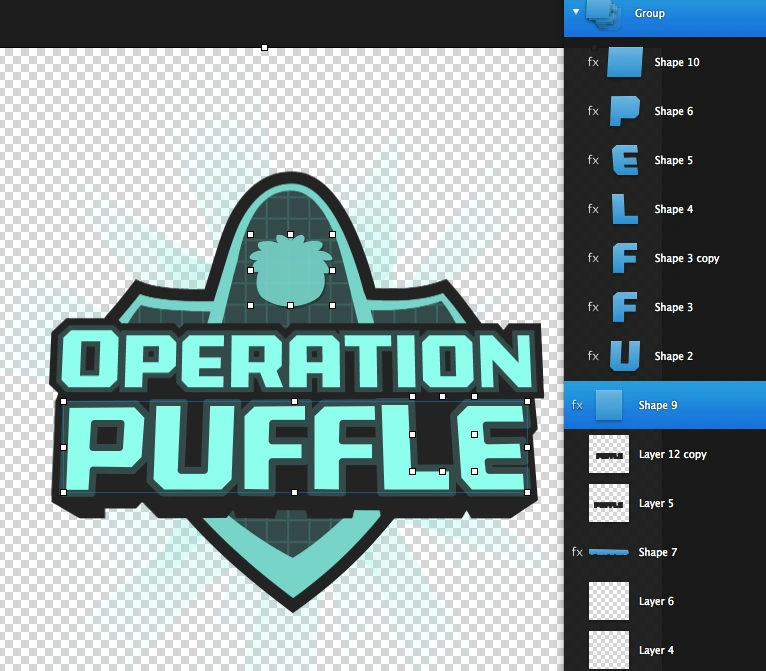Click the PUFFLE text on the canvas

coord(296,447)
